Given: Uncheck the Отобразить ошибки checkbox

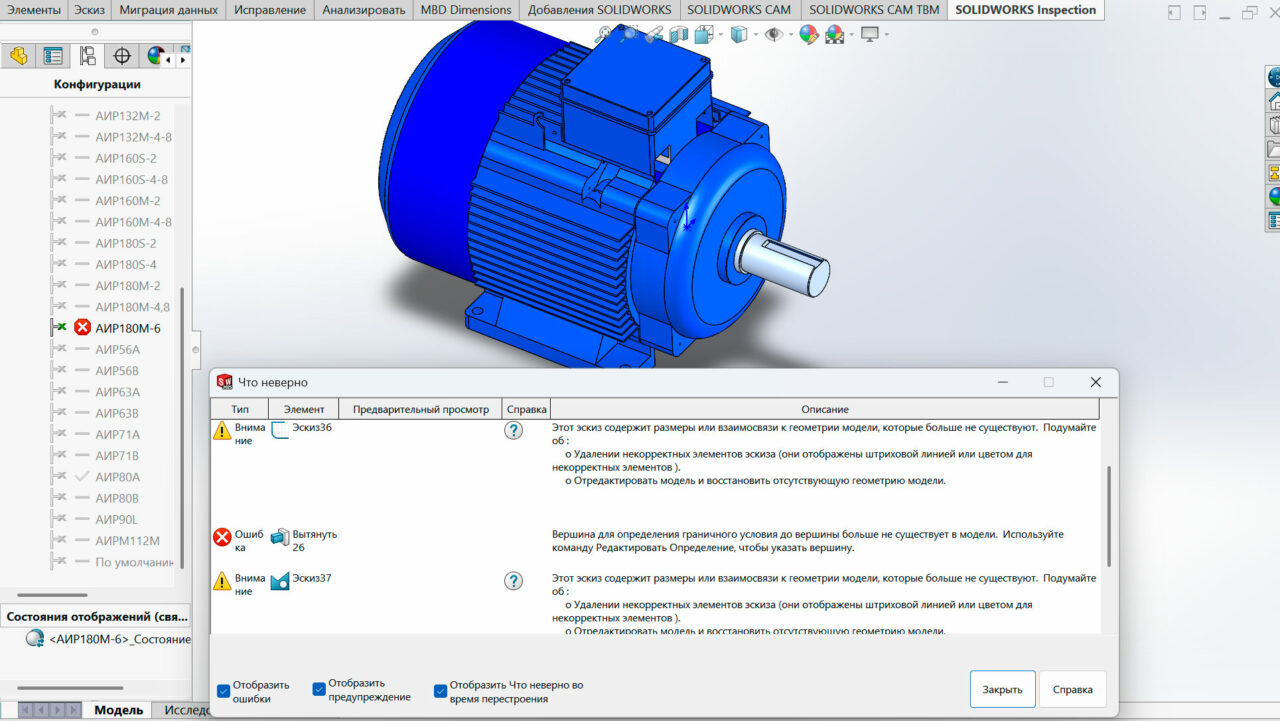Looking at the screenshot, I should [223, 691].
